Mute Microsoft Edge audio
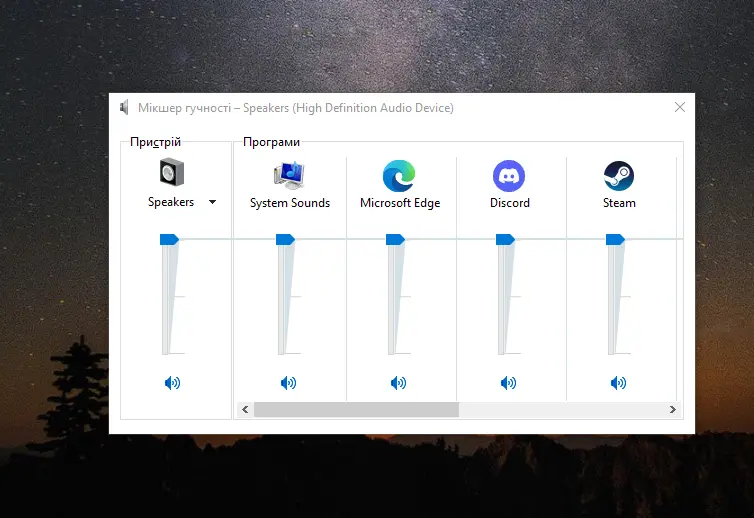 pos(399,382)
